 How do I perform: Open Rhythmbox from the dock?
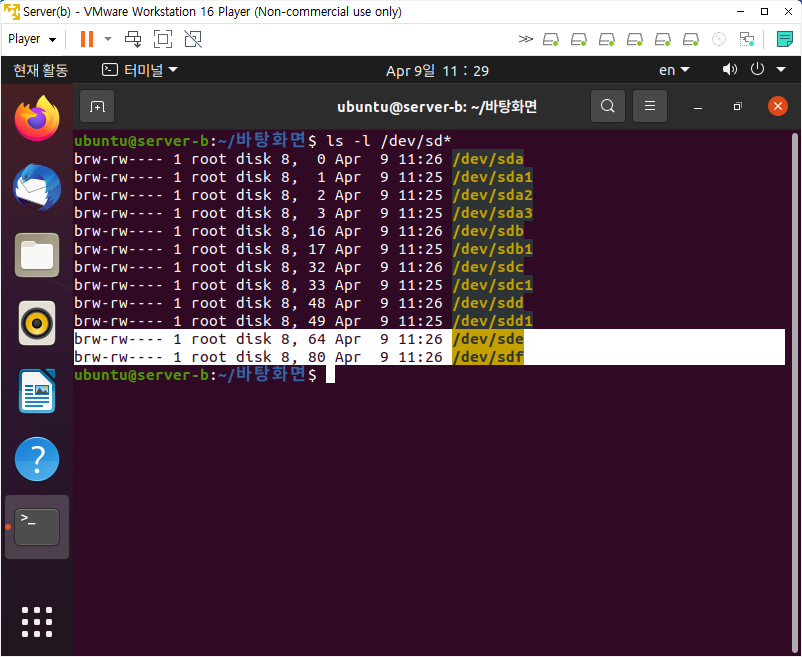tap(37, 323)
